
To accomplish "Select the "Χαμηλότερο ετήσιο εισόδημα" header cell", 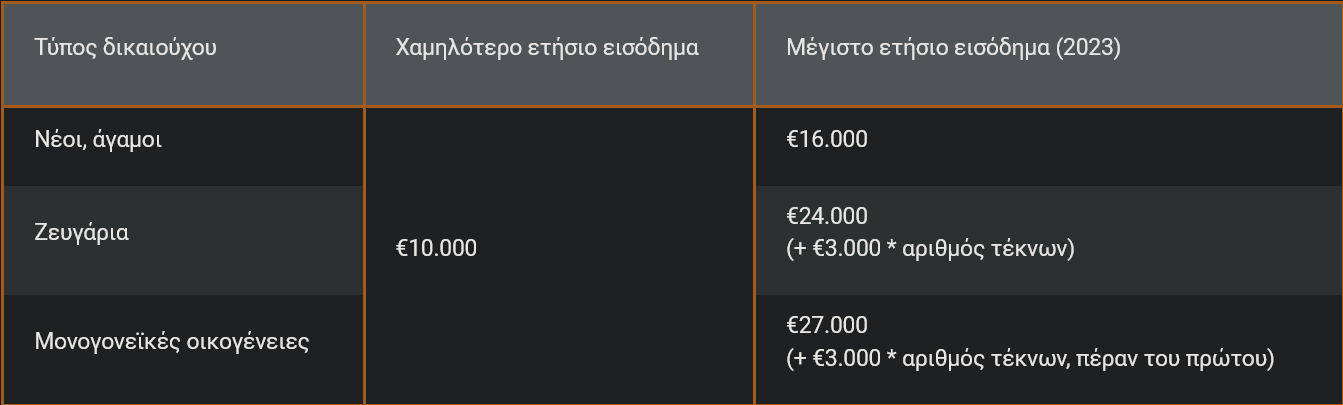I will pos(547,48).
